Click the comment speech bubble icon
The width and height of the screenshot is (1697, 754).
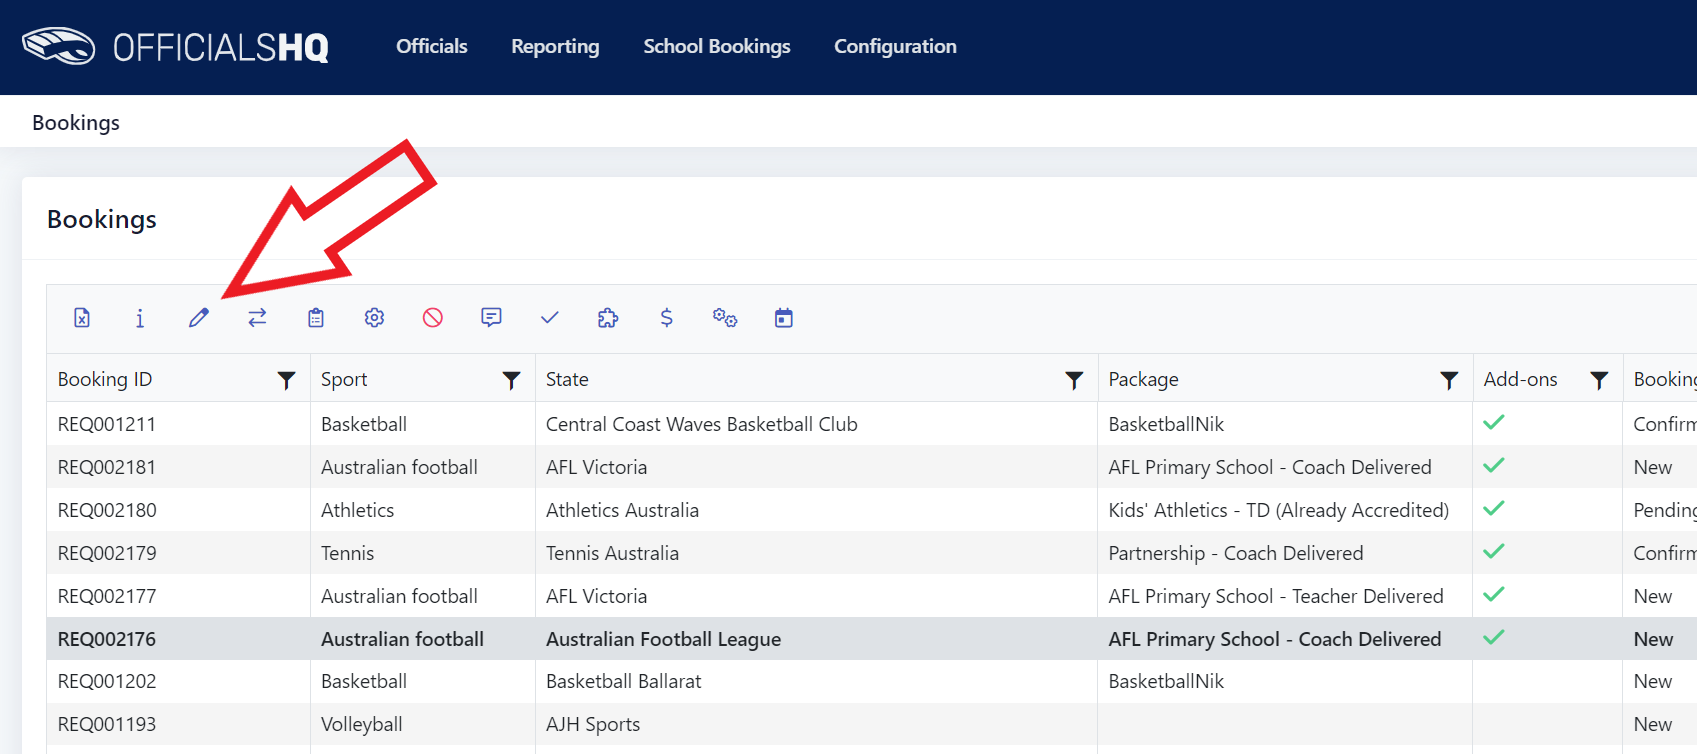click(491, 318)
